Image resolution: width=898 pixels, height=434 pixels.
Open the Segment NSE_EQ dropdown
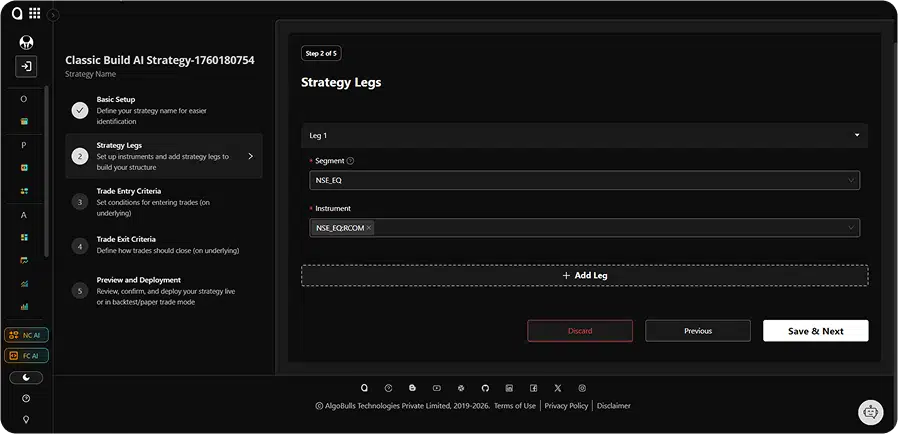(x=584, y=180)
